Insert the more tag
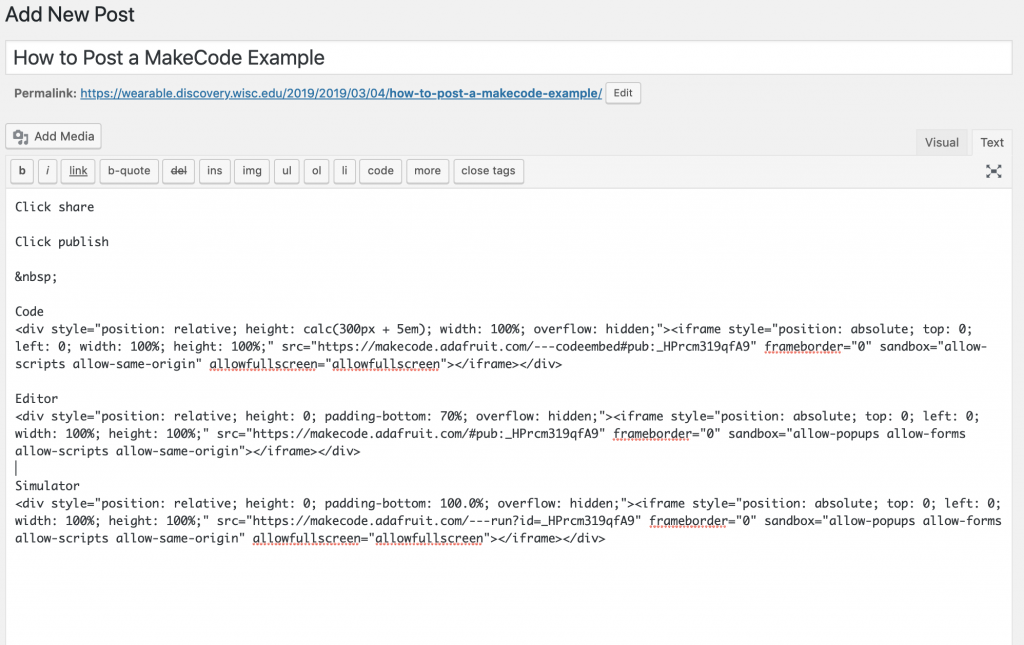This screenshot has height=645, width=1024. [x=427, y=171]
